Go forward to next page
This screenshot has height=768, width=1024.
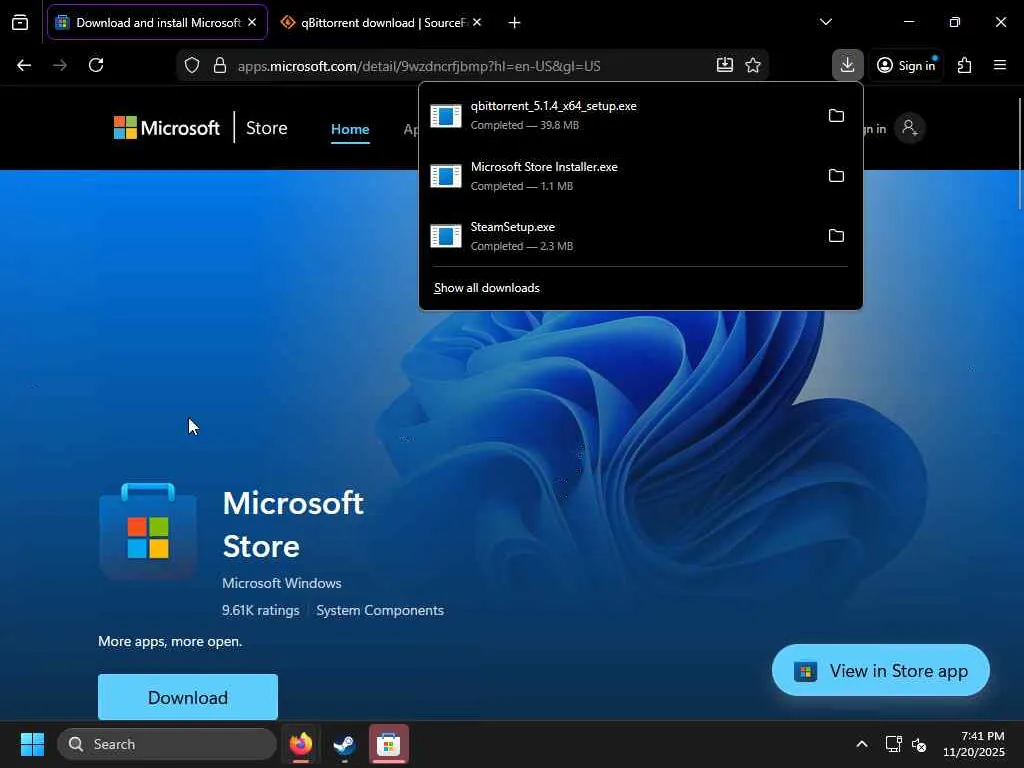[60, 65]
